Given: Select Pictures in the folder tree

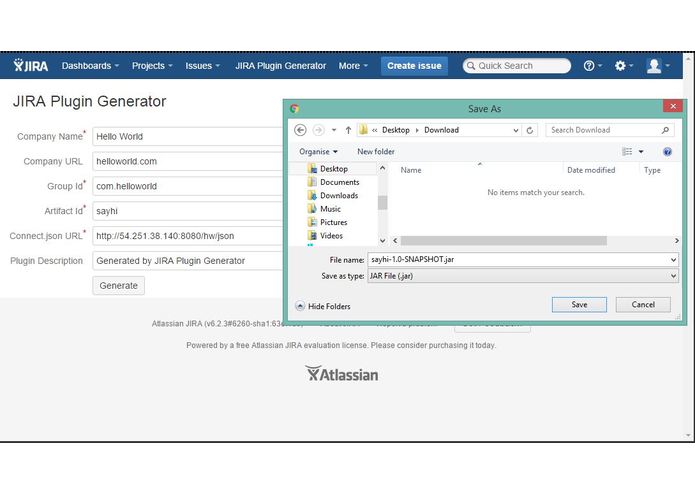Looking at the screenshot, I should [x=333, y=222].
